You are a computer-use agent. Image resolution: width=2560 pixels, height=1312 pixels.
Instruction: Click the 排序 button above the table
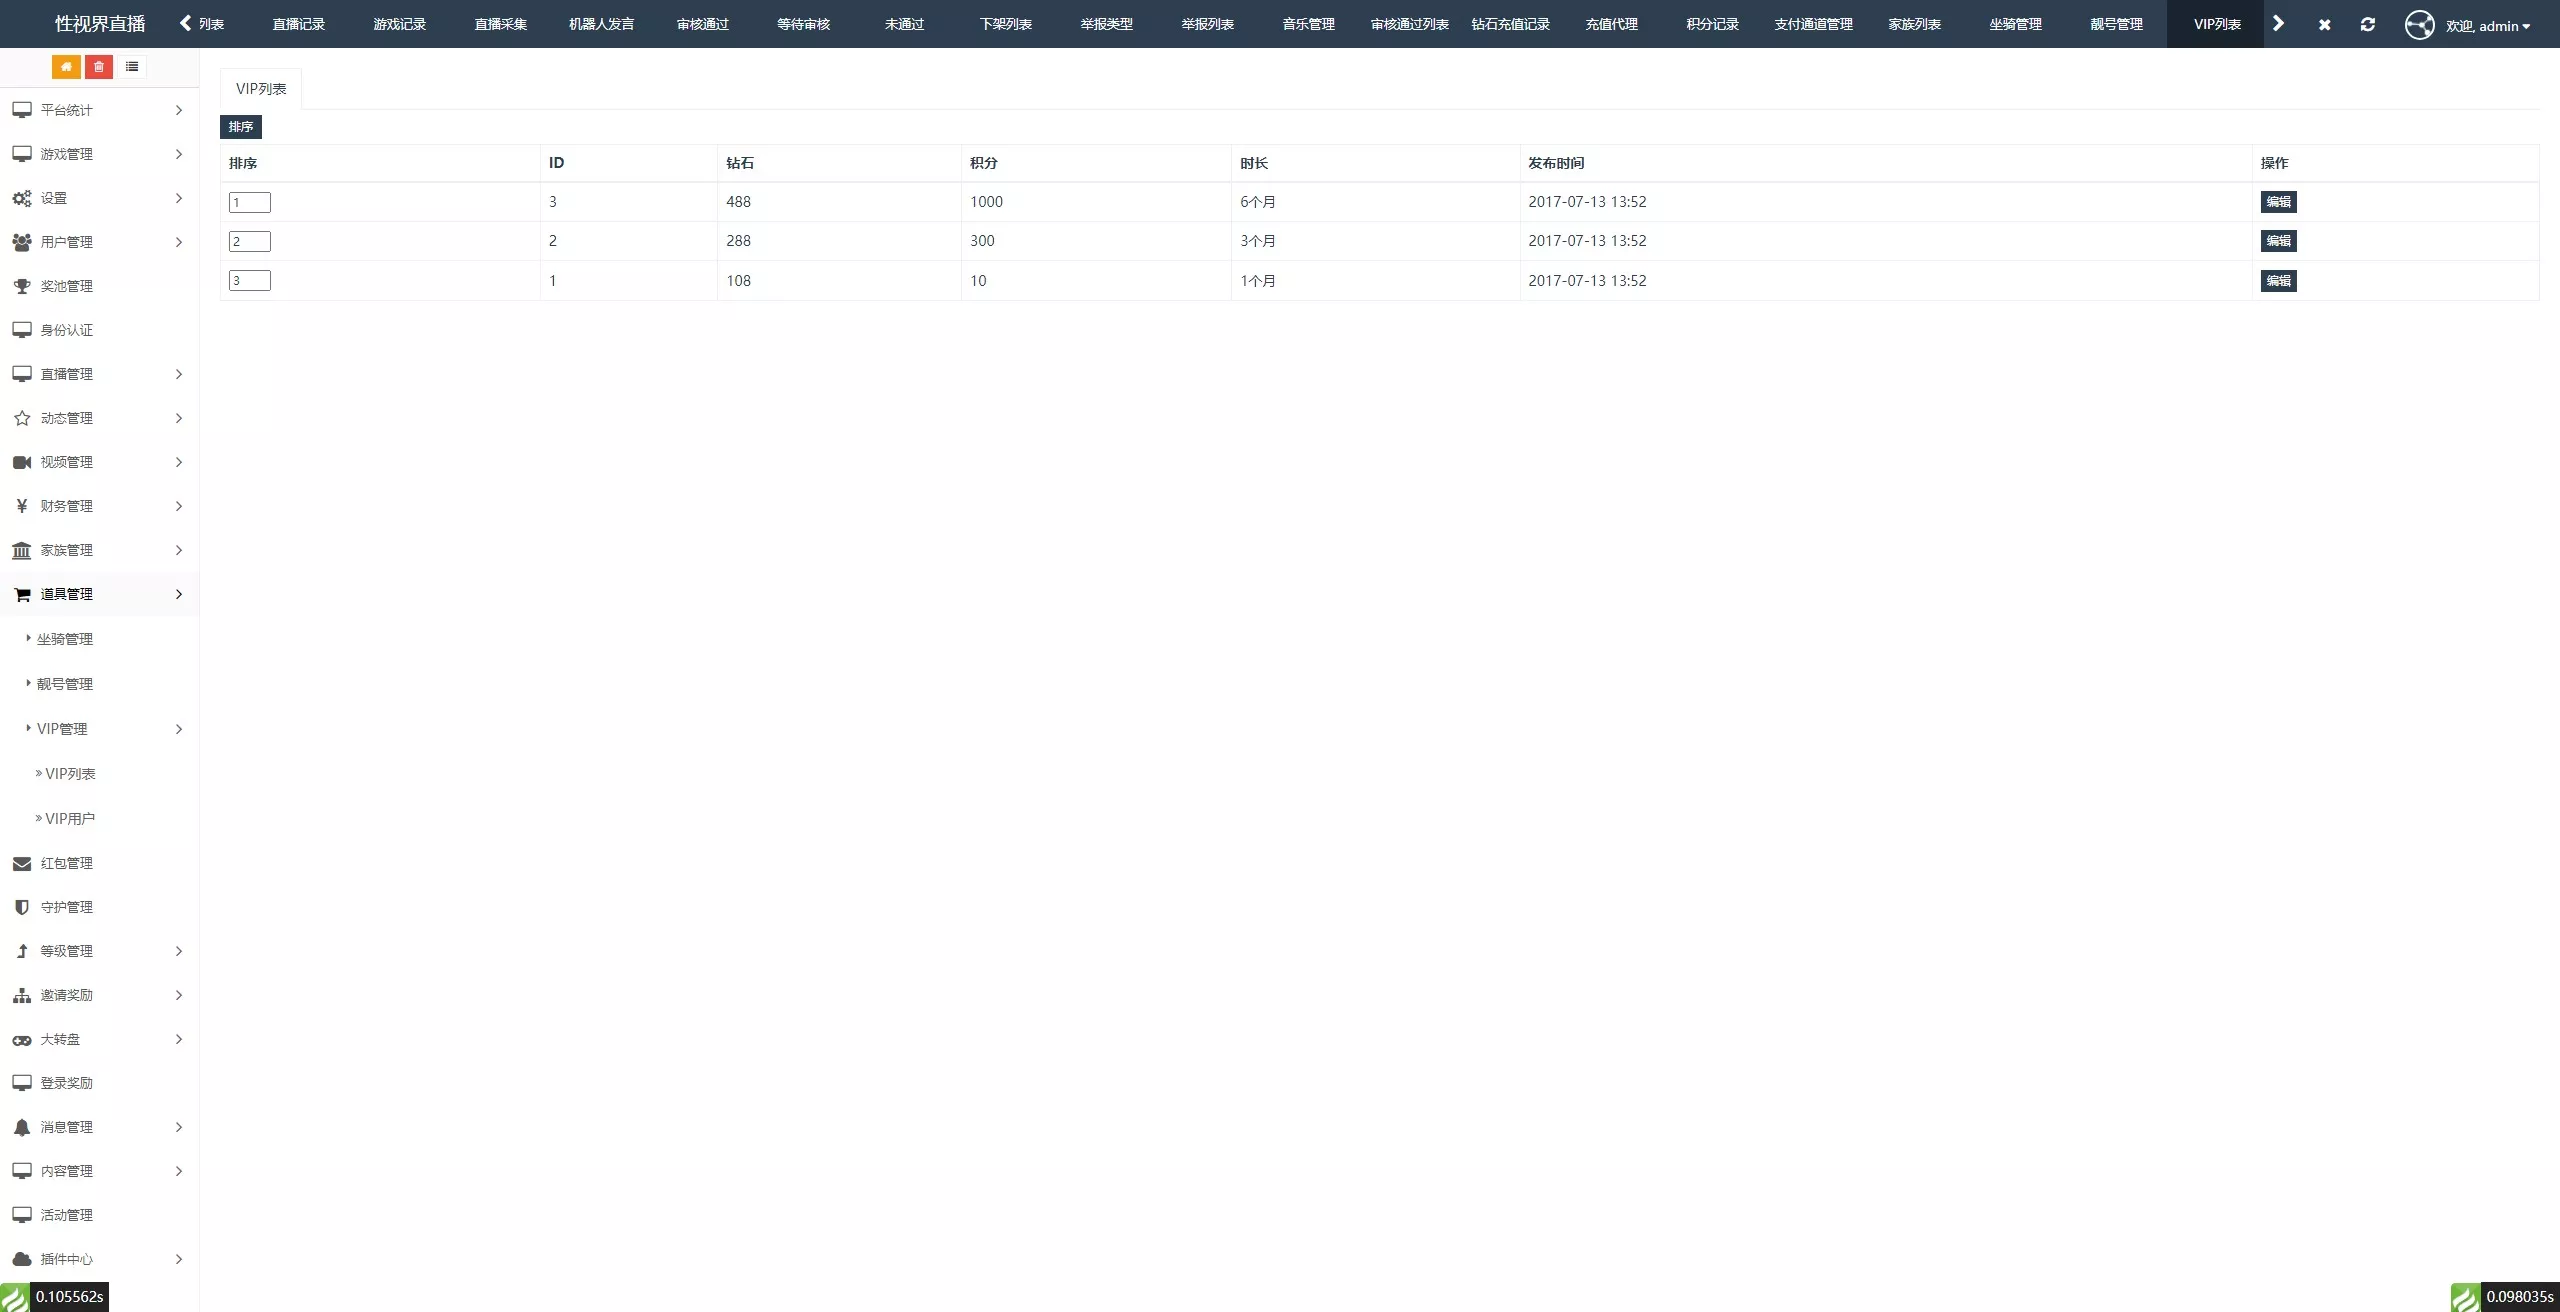point(240,127)
